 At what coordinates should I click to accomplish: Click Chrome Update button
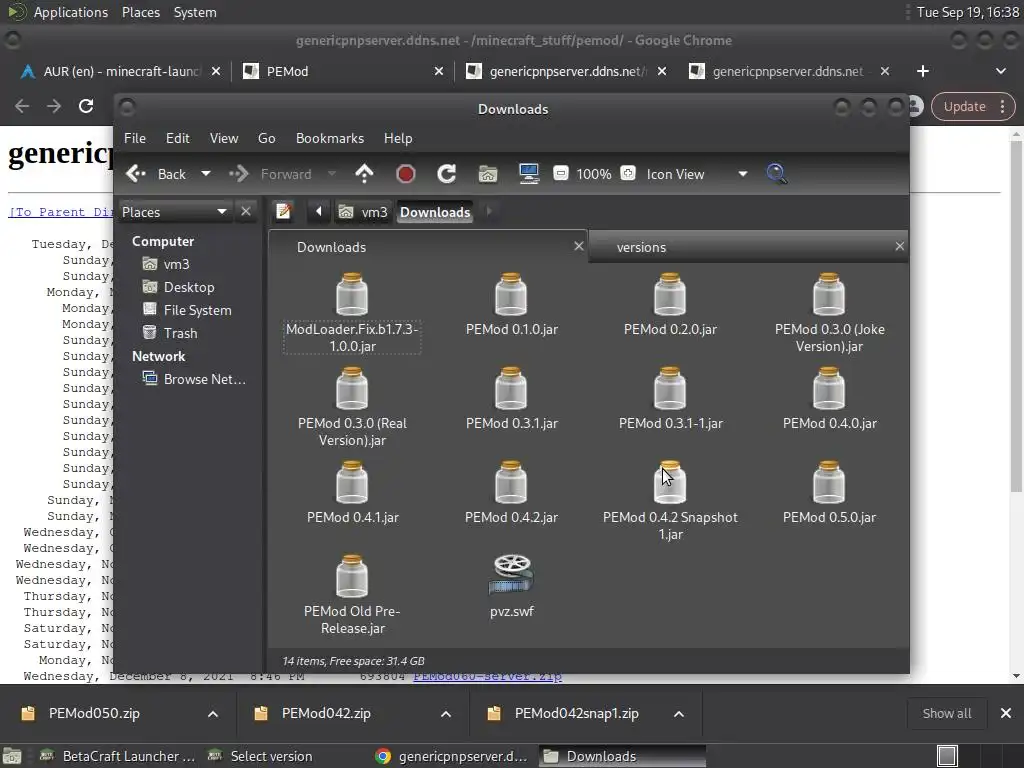972,106
